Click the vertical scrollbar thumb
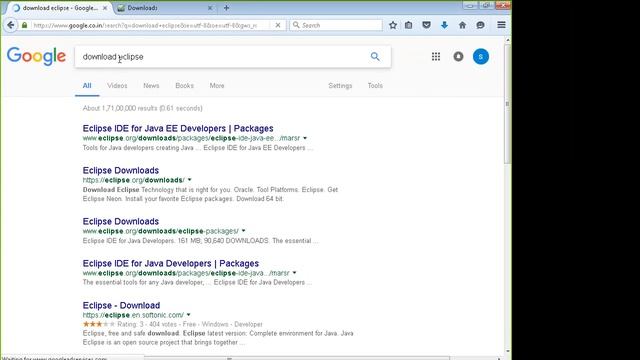The width and height of the screenshot is (640, 360). pos(507,104)
